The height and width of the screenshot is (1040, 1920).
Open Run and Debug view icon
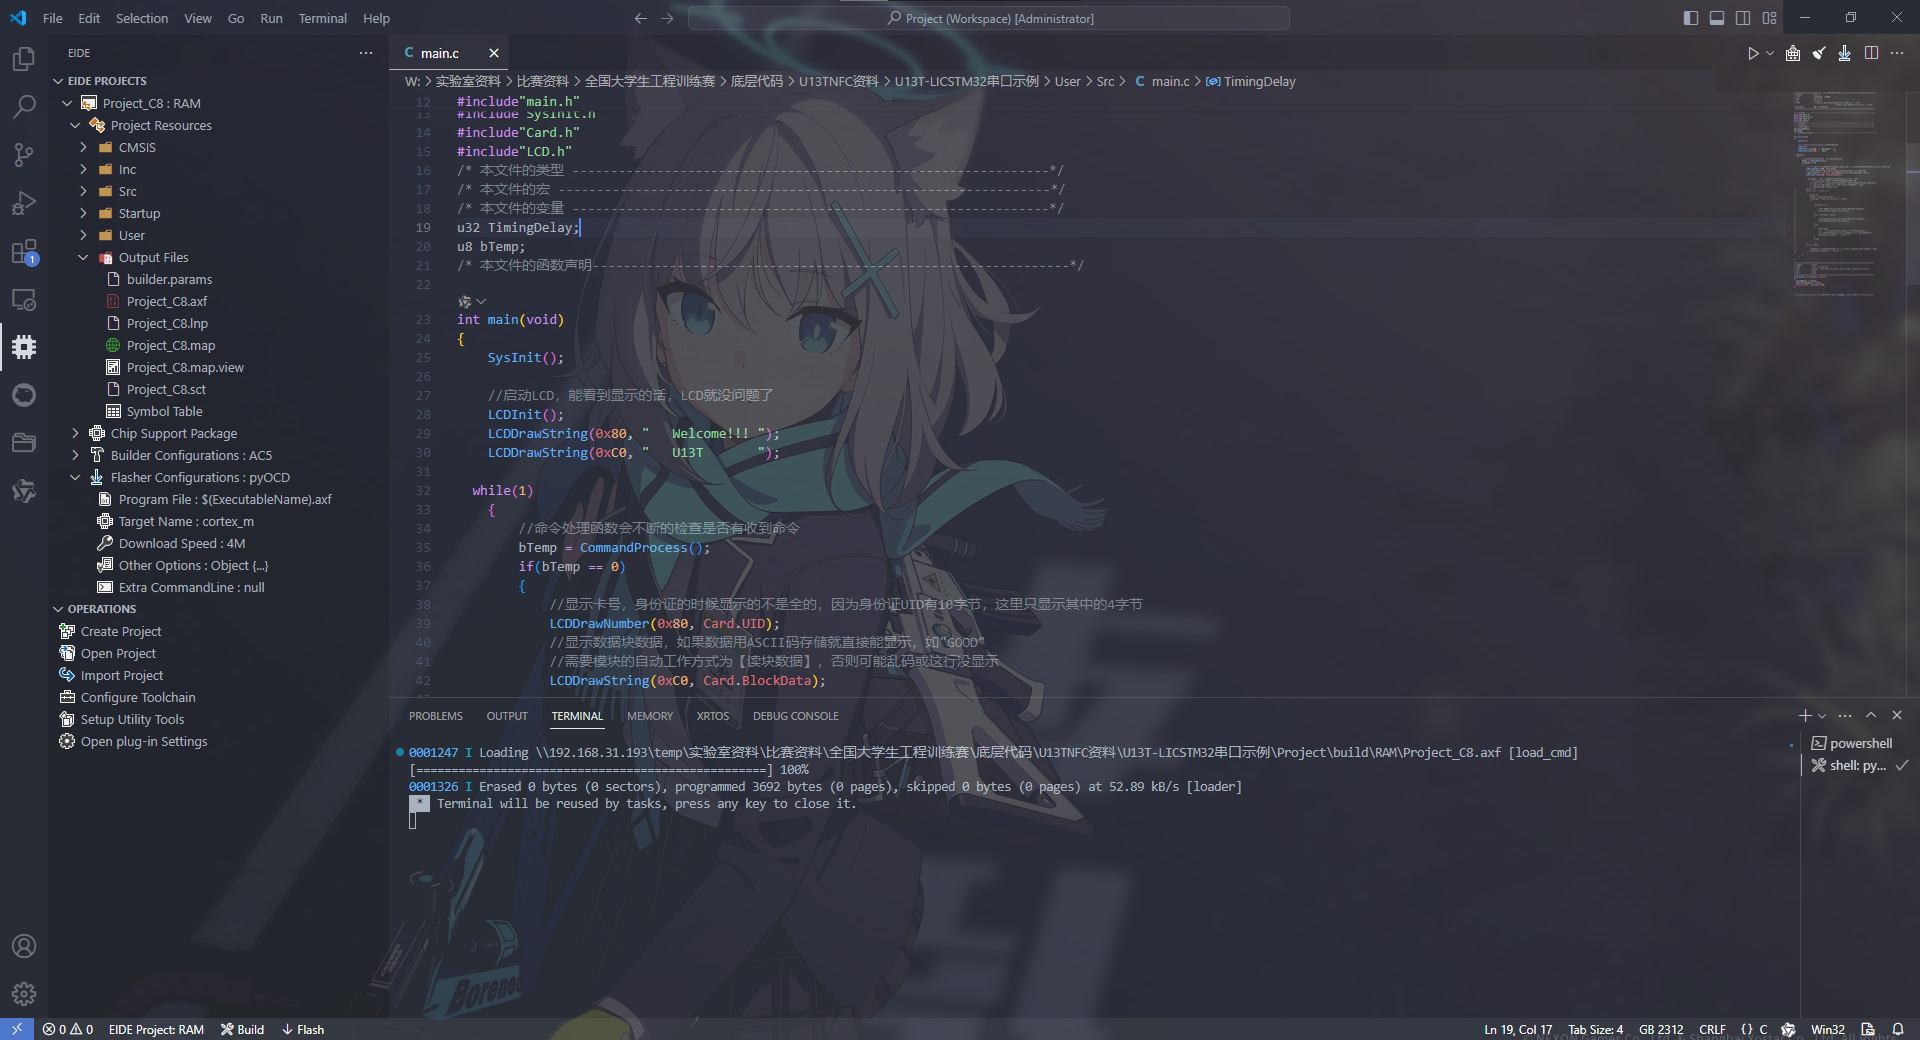(x=24, y=203)
